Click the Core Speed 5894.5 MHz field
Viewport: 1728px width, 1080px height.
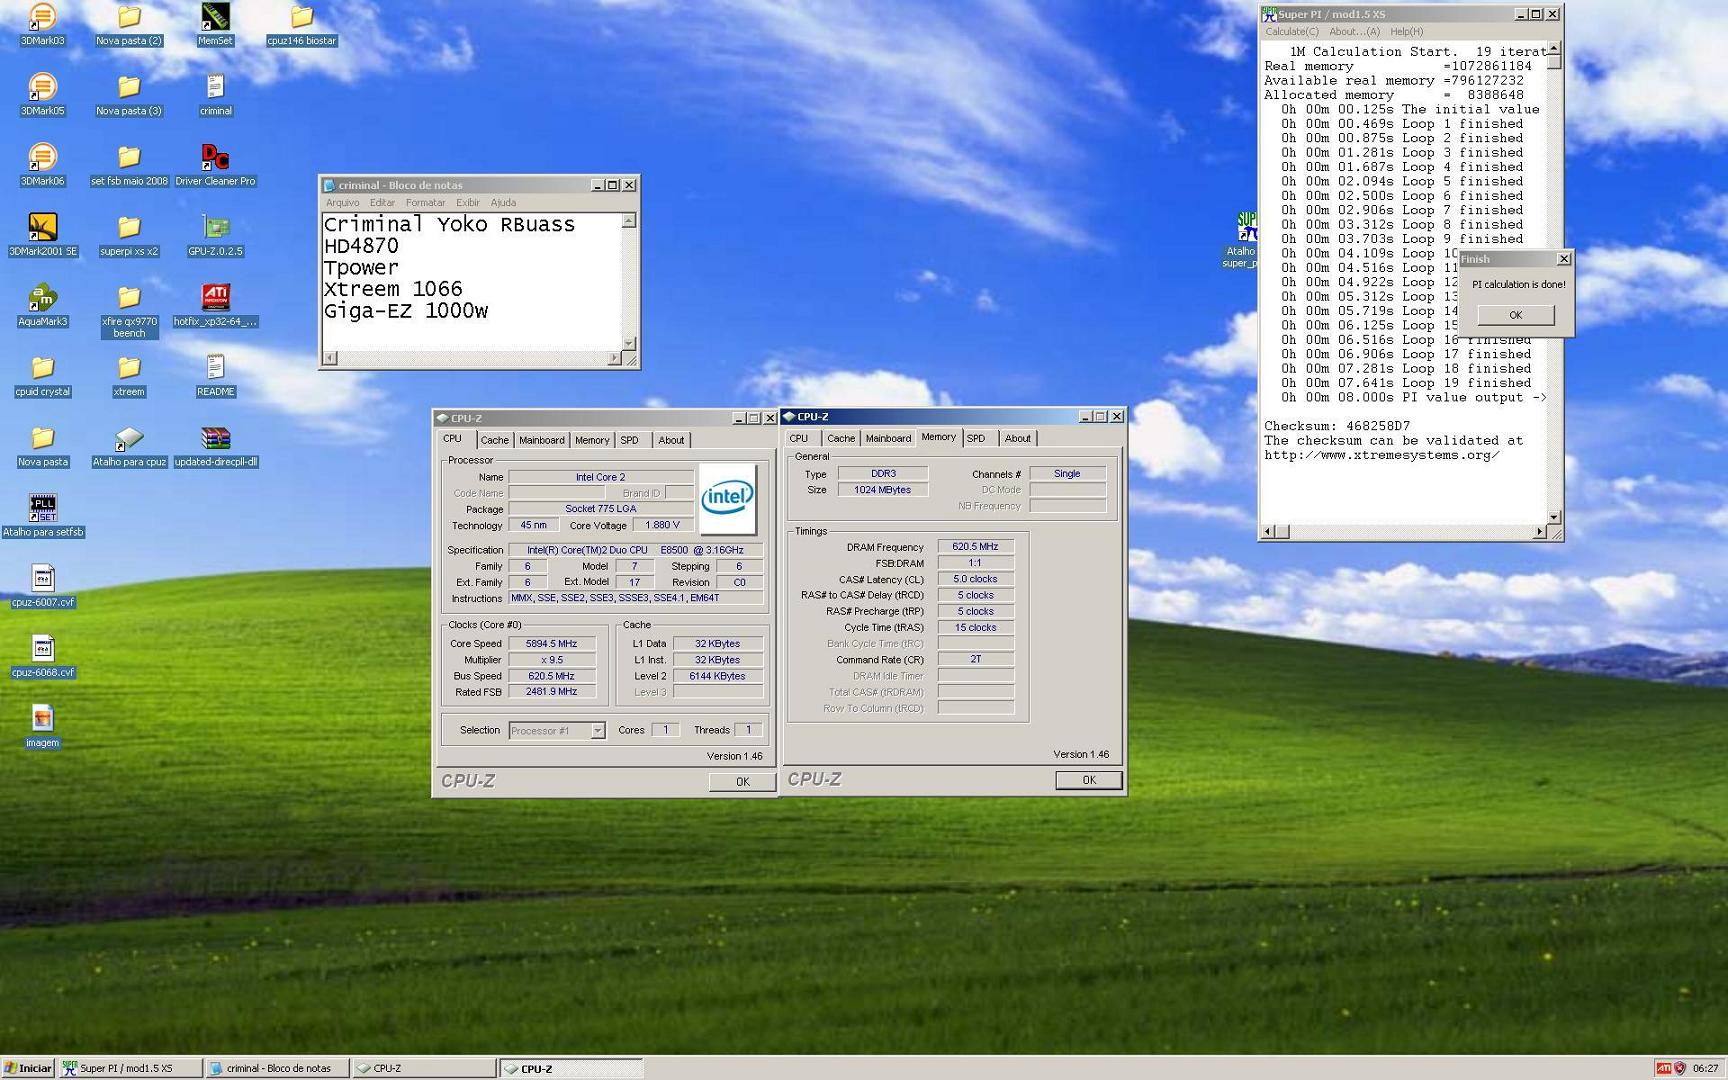pos(552,644)
